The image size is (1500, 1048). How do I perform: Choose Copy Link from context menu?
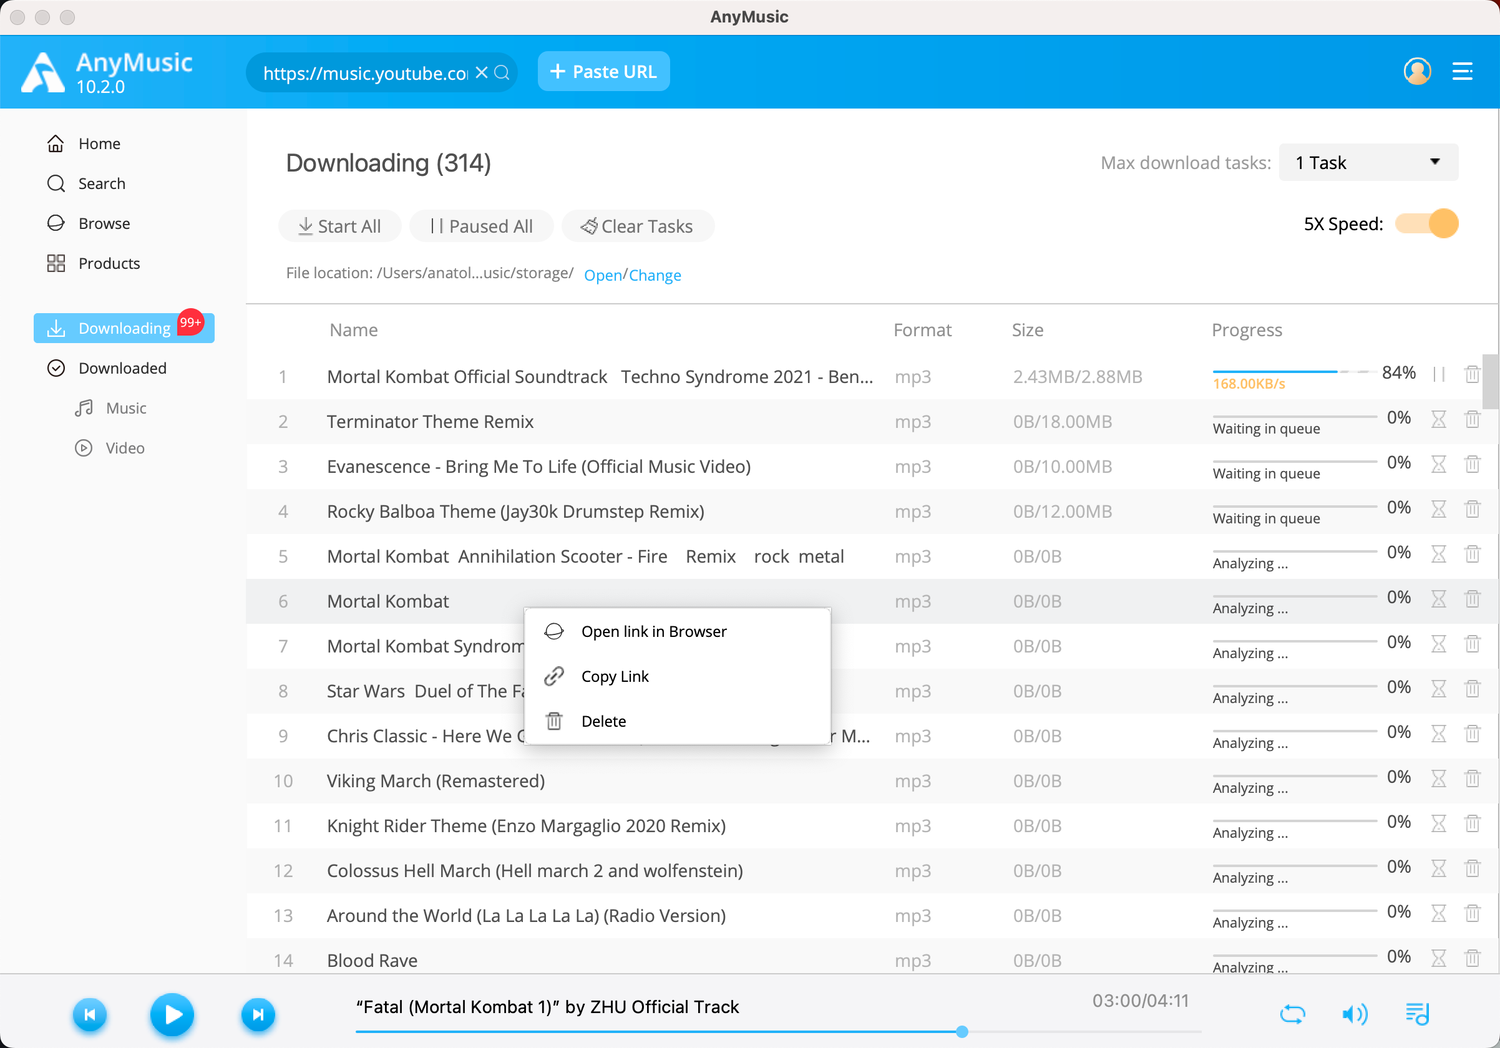[x=677, y=677]
